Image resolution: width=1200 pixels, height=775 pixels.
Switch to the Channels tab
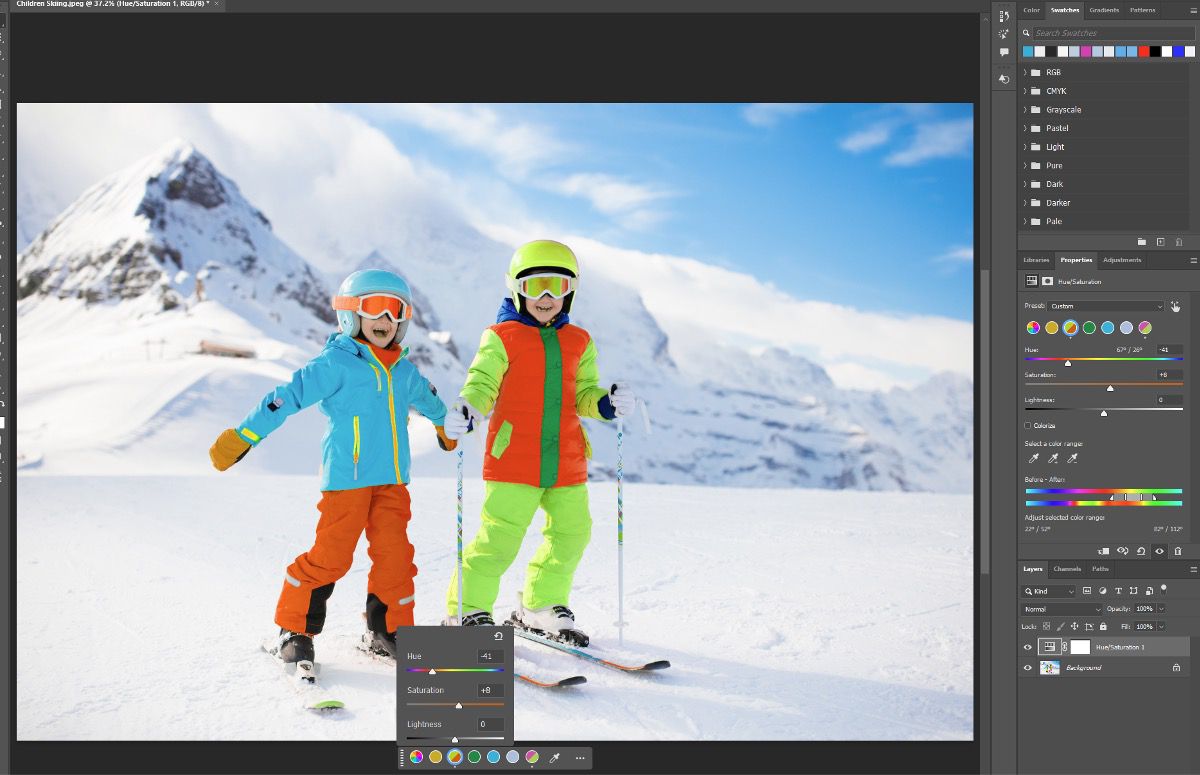click(x=1066, y=569)
